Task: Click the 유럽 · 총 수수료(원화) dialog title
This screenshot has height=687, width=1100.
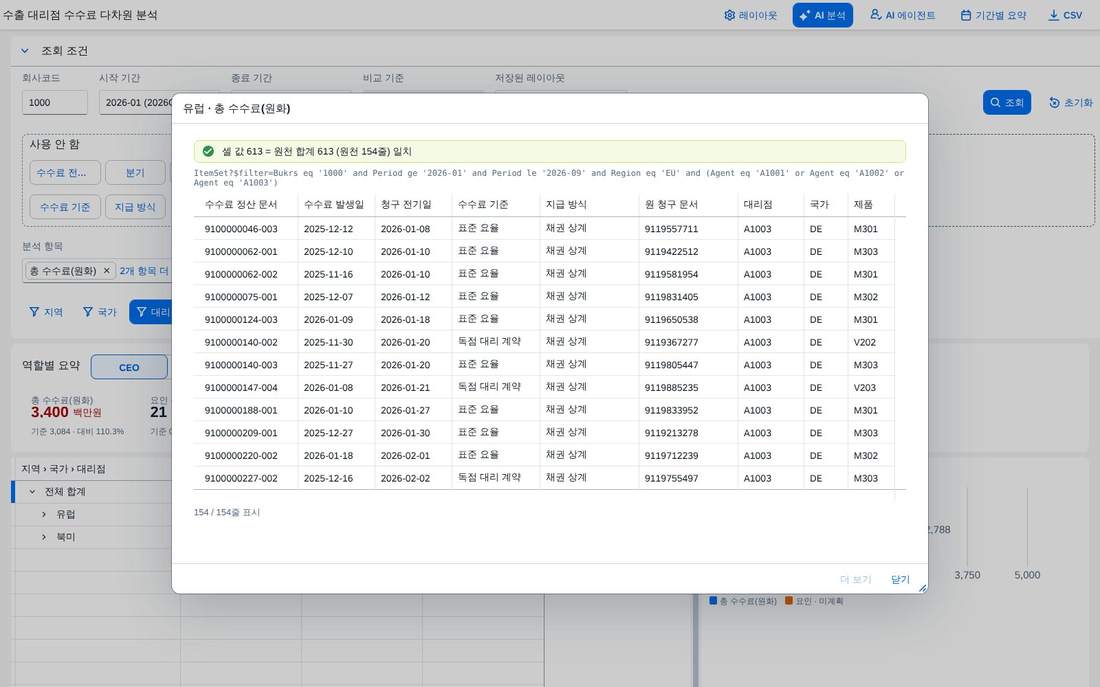Action: [236, 109]
